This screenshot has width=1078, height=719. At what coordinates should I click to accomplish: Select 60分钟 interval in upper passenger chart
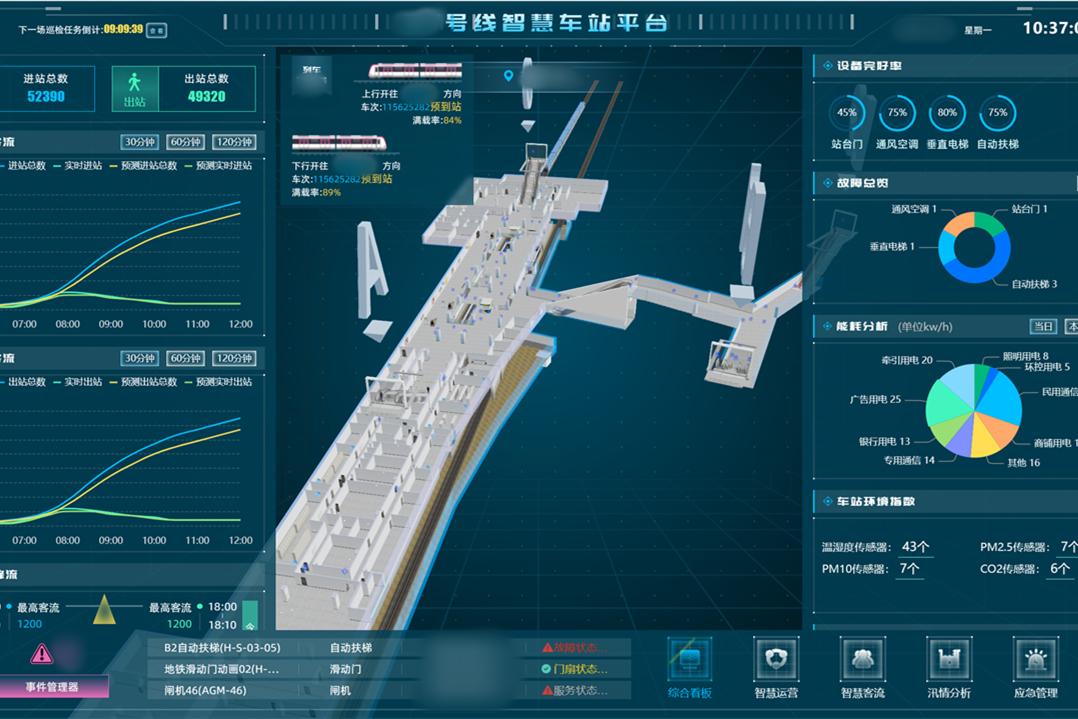point(185,142)
